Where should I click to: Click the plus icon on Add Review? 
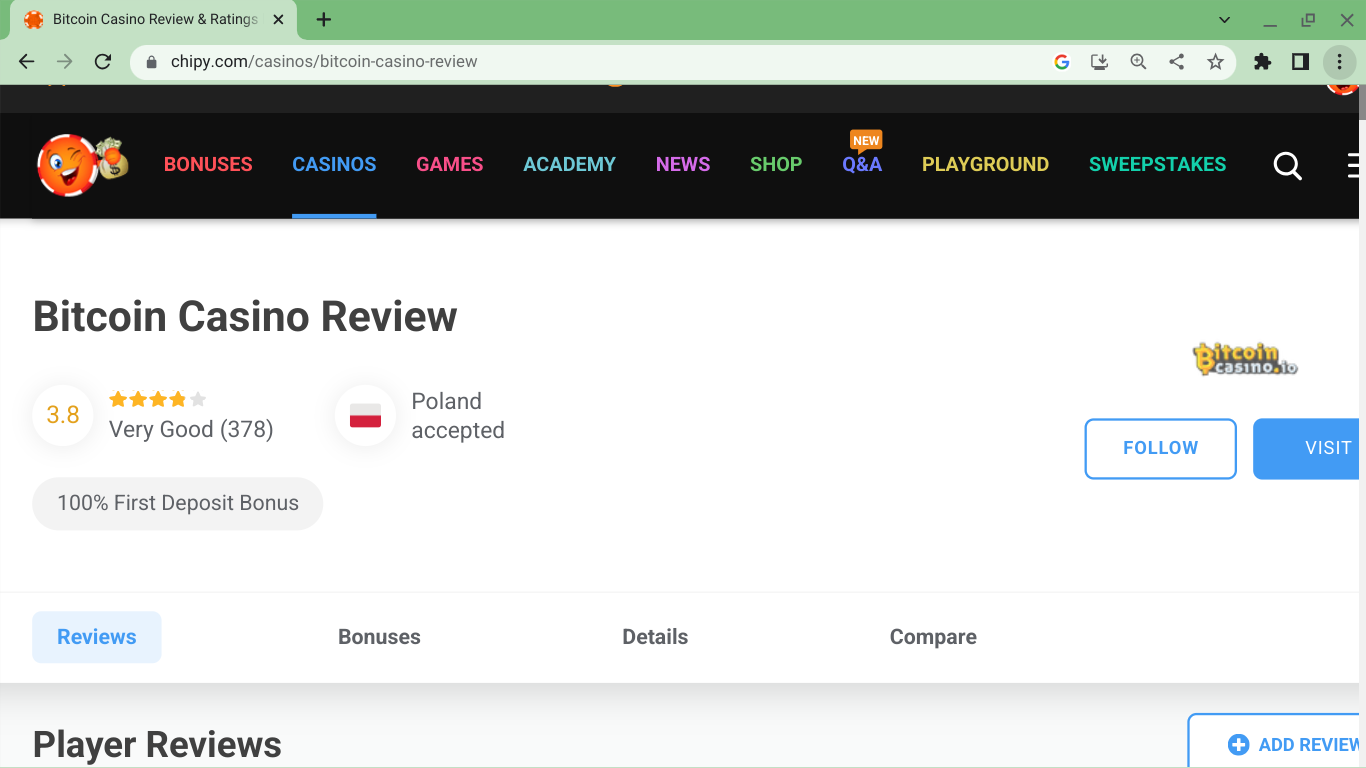pyautogui.click(x=1238, y=744)
